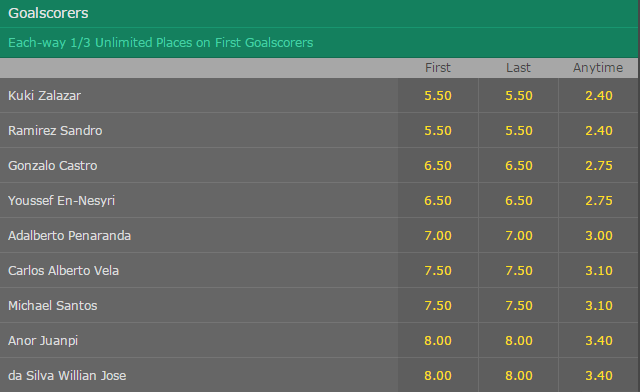Image resolution: width=640 pixels, height=392 pixels.
Task: Select da Silva Willian Jose First odds 8.00
Action: 438,376
